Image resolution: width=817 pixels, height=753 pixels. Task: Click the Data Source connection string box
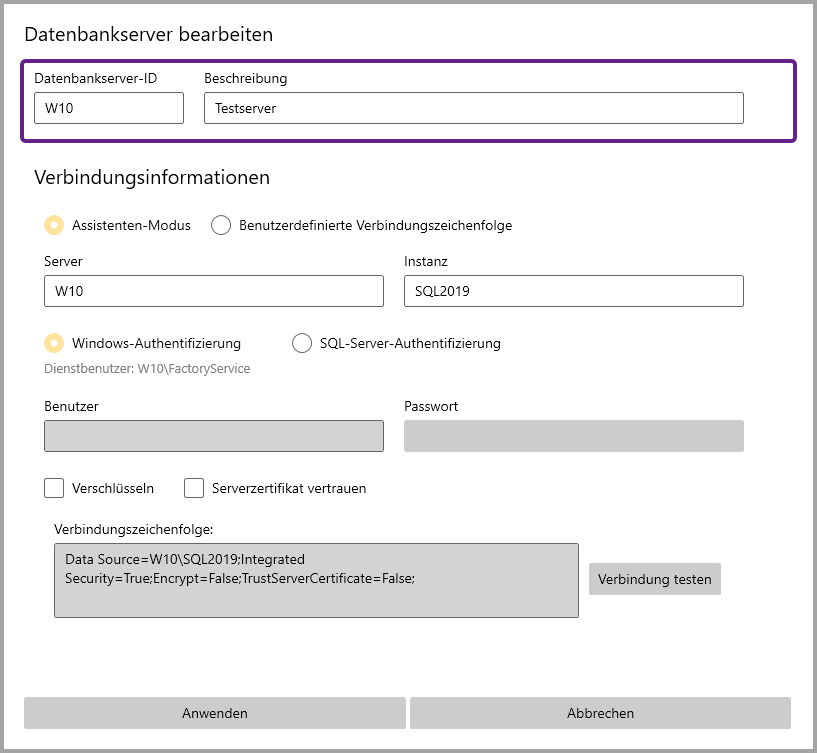[316, 580]
